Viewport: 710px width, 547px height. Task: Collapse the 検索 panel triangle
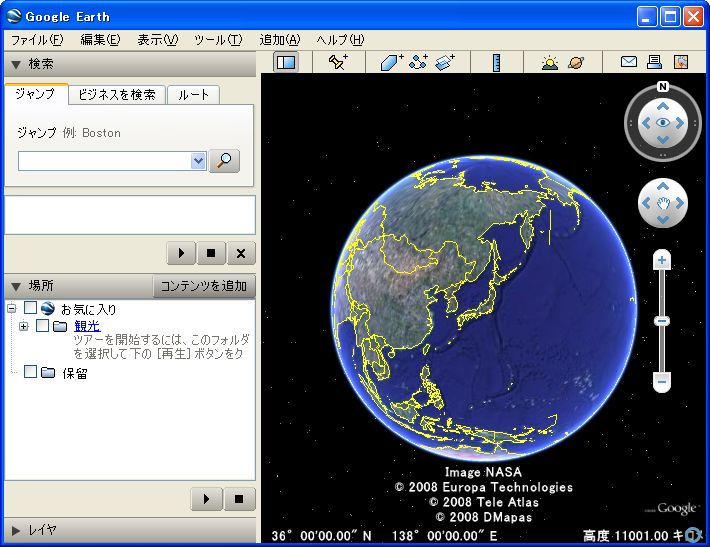click(x=16, y=65)
